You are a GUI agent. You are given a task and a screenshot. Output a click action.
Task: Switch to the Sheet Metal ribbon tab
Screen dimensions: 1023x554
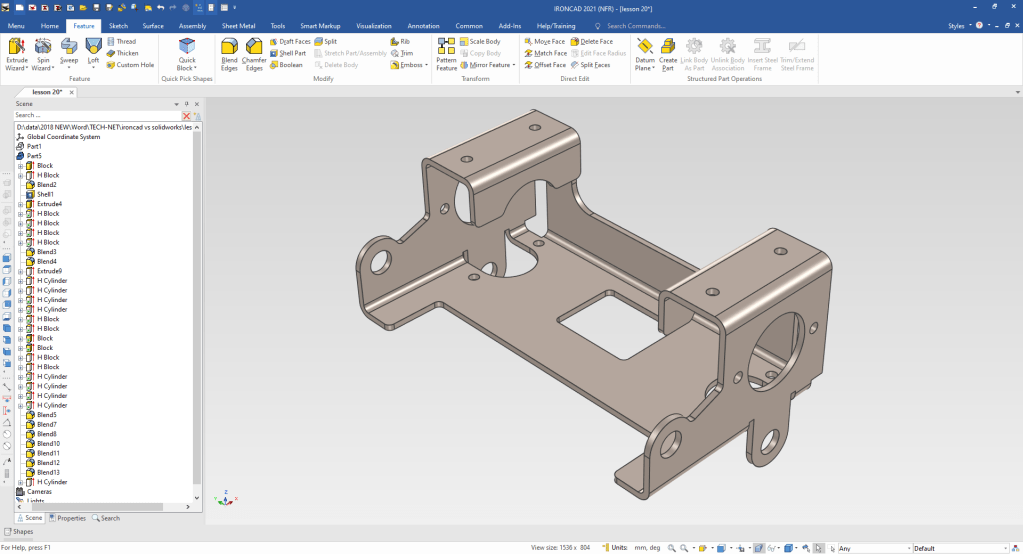click(x=237, y=25)
